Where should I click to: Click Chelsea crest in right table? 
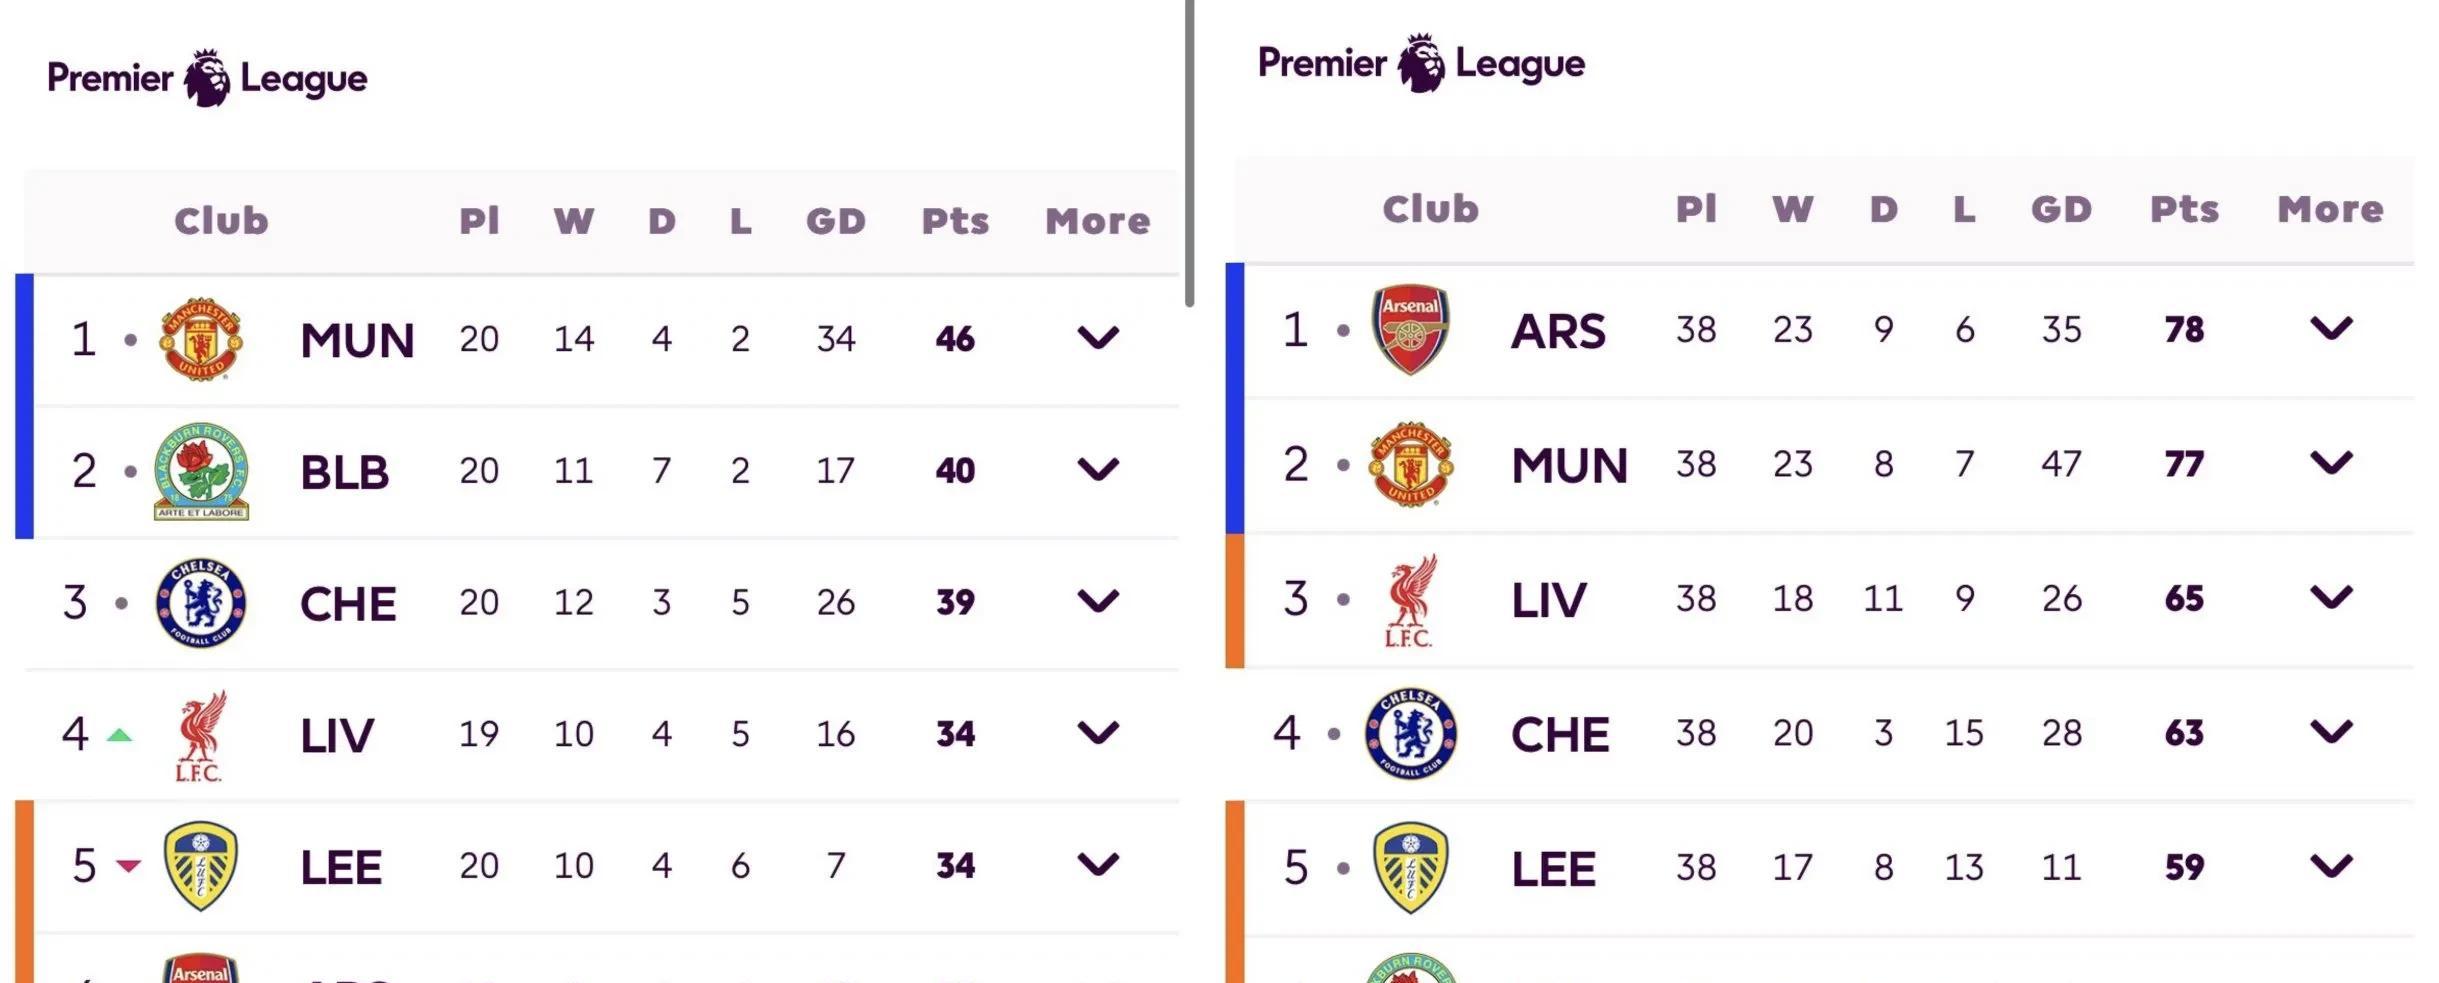point(1410,733)
